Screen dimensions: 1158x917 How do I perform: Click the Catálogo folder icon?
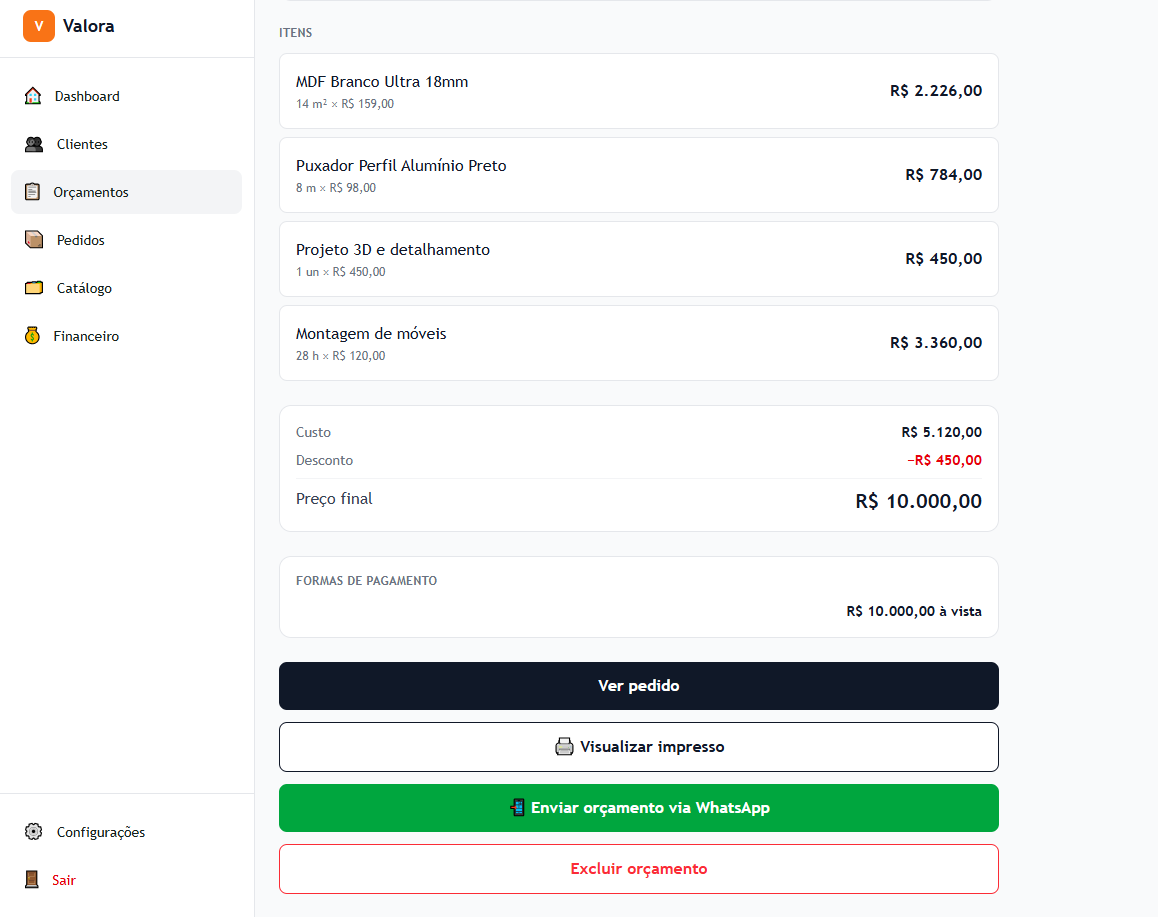(34, 288)
